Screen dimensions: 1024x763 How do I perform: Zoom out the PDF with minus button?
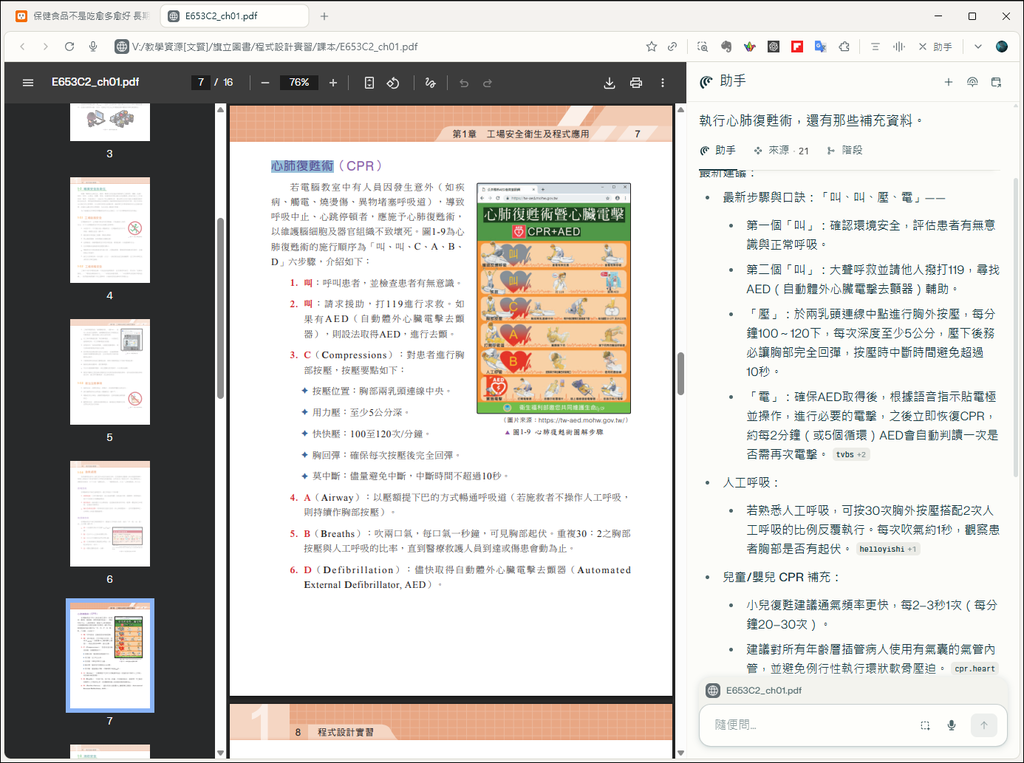tap(264, 83)
